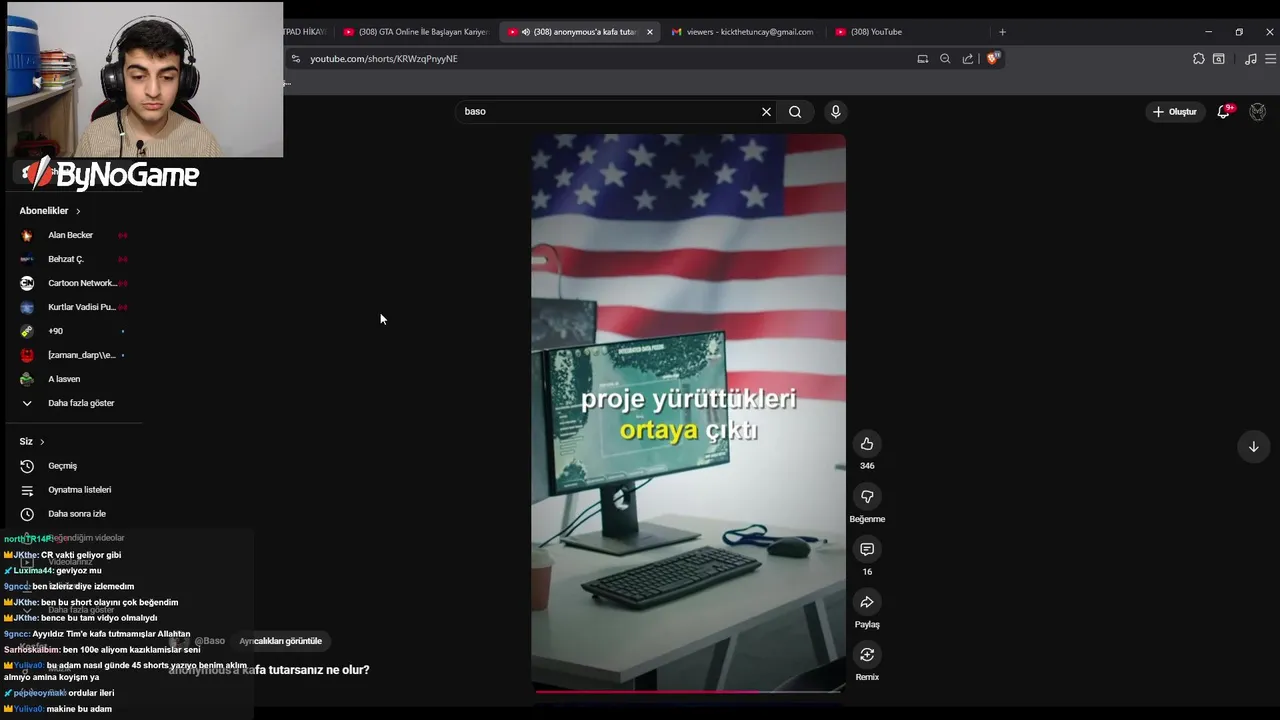Click the chat message 'geviyoz mu'
This screenshot has width=1280, height=720.
point(79,571)
